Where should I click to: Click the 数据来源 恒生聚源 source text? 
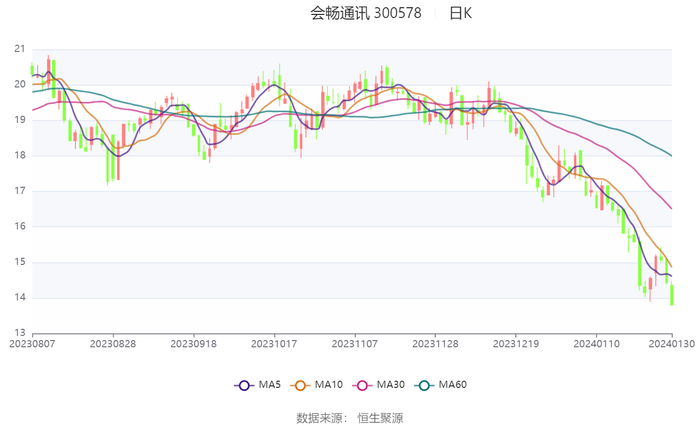pos(350,417)
